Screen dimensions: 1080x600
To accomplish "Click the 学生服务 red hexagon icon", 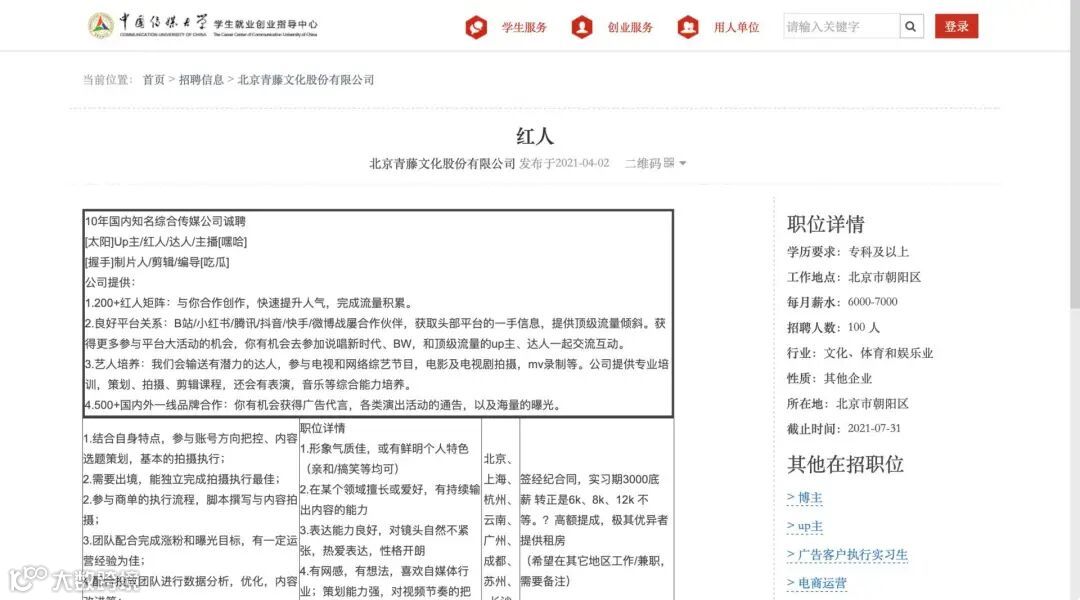I will coord(476,27).
